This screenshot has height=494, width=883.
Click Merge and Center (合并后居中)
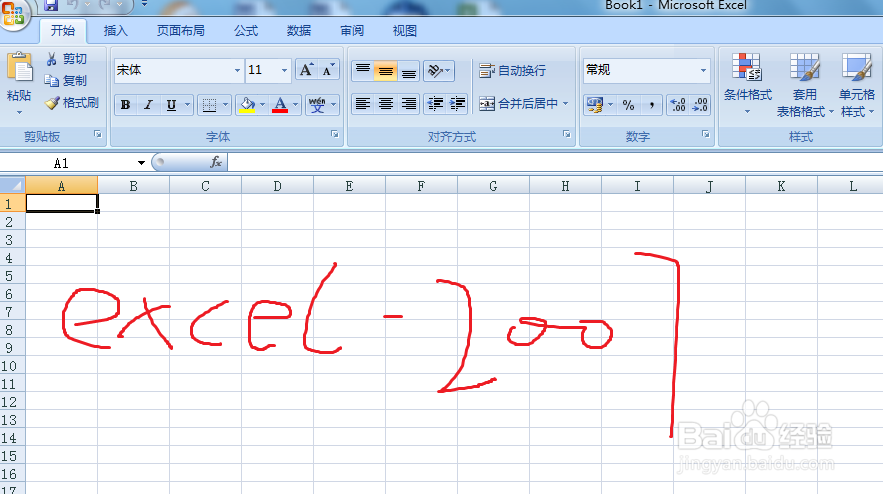point(519,104)
